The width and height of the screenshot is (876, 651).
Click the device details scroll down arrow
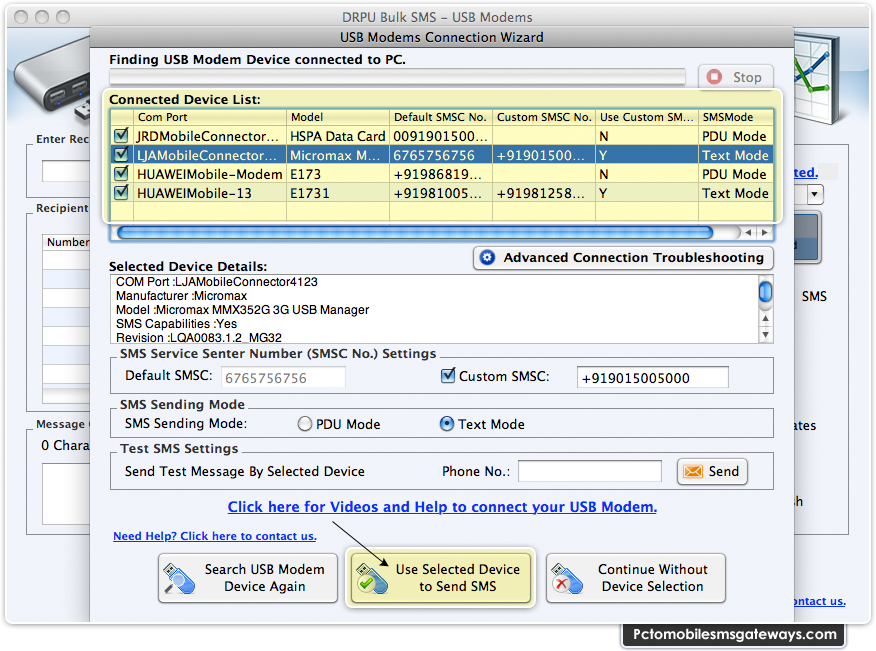(x=765, y=334)
